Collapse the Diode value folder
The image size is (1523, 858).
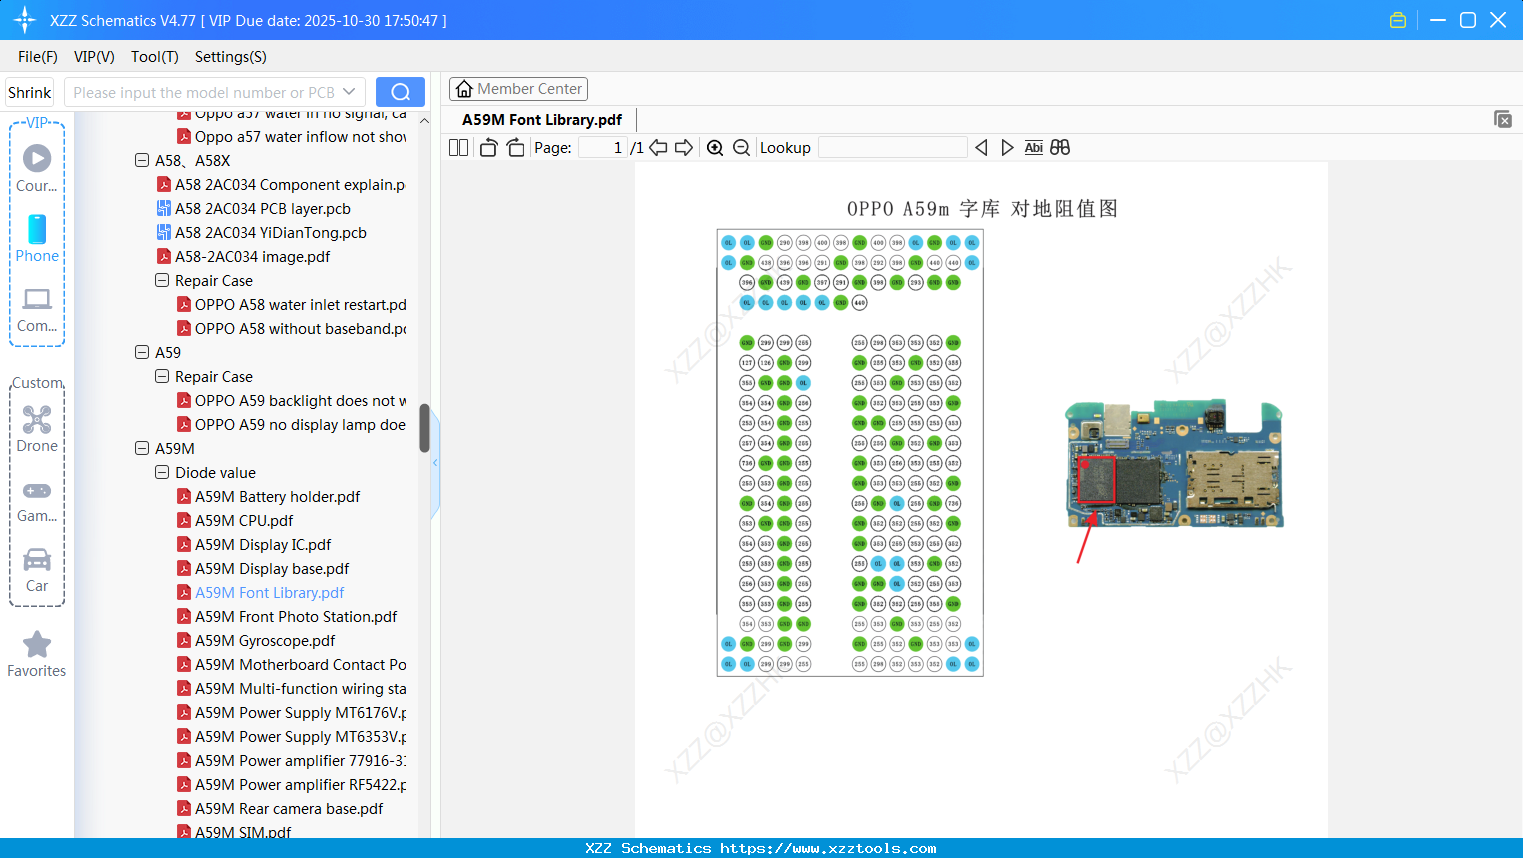(162, 472)
